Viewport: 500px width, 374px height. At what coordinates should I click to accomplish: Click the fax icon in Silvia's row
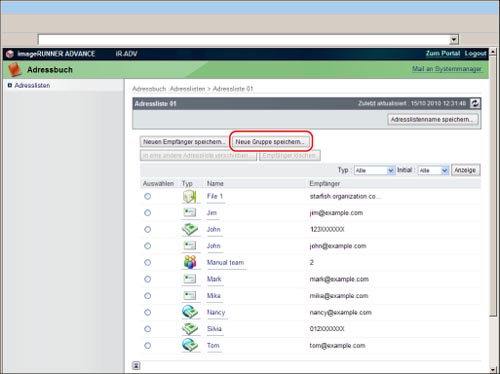click(x=190, y=329)
